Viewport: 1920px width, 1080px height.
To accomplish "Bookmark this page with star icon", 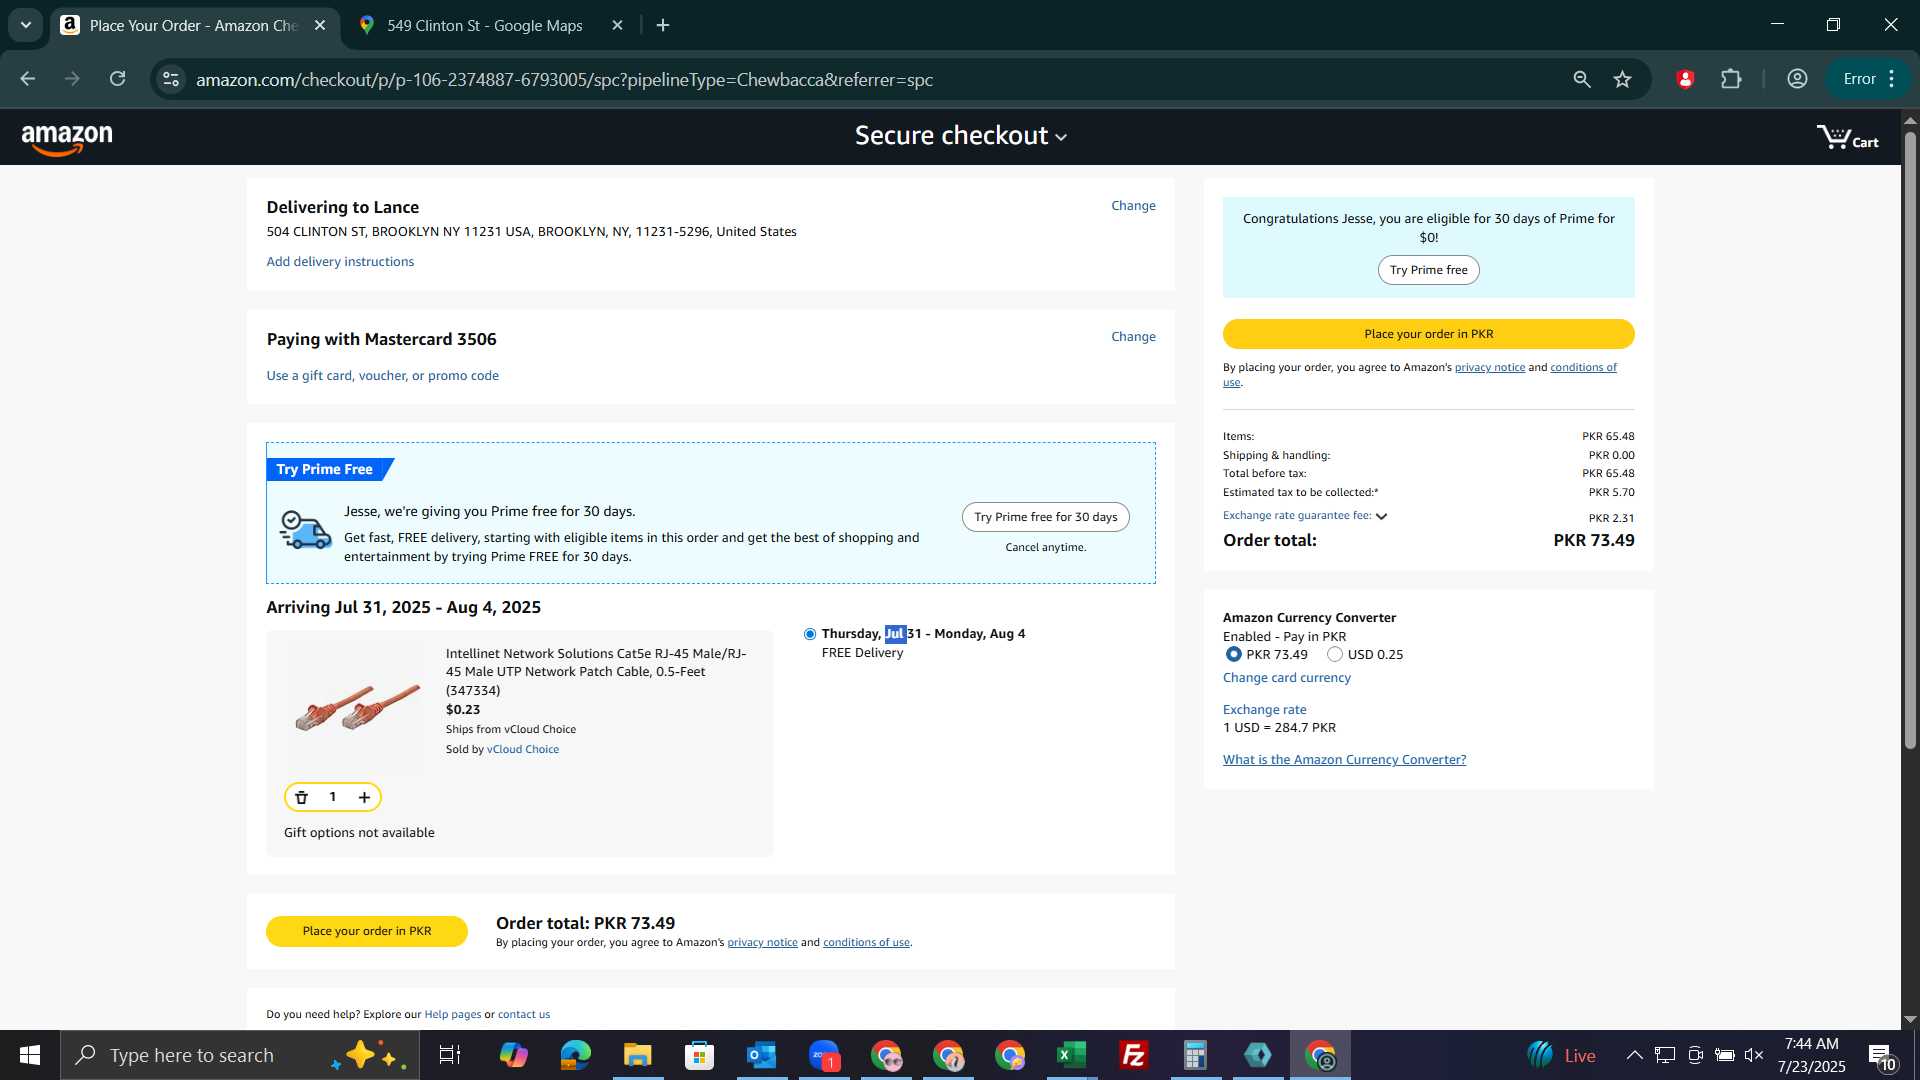I will coord(1622,79).
